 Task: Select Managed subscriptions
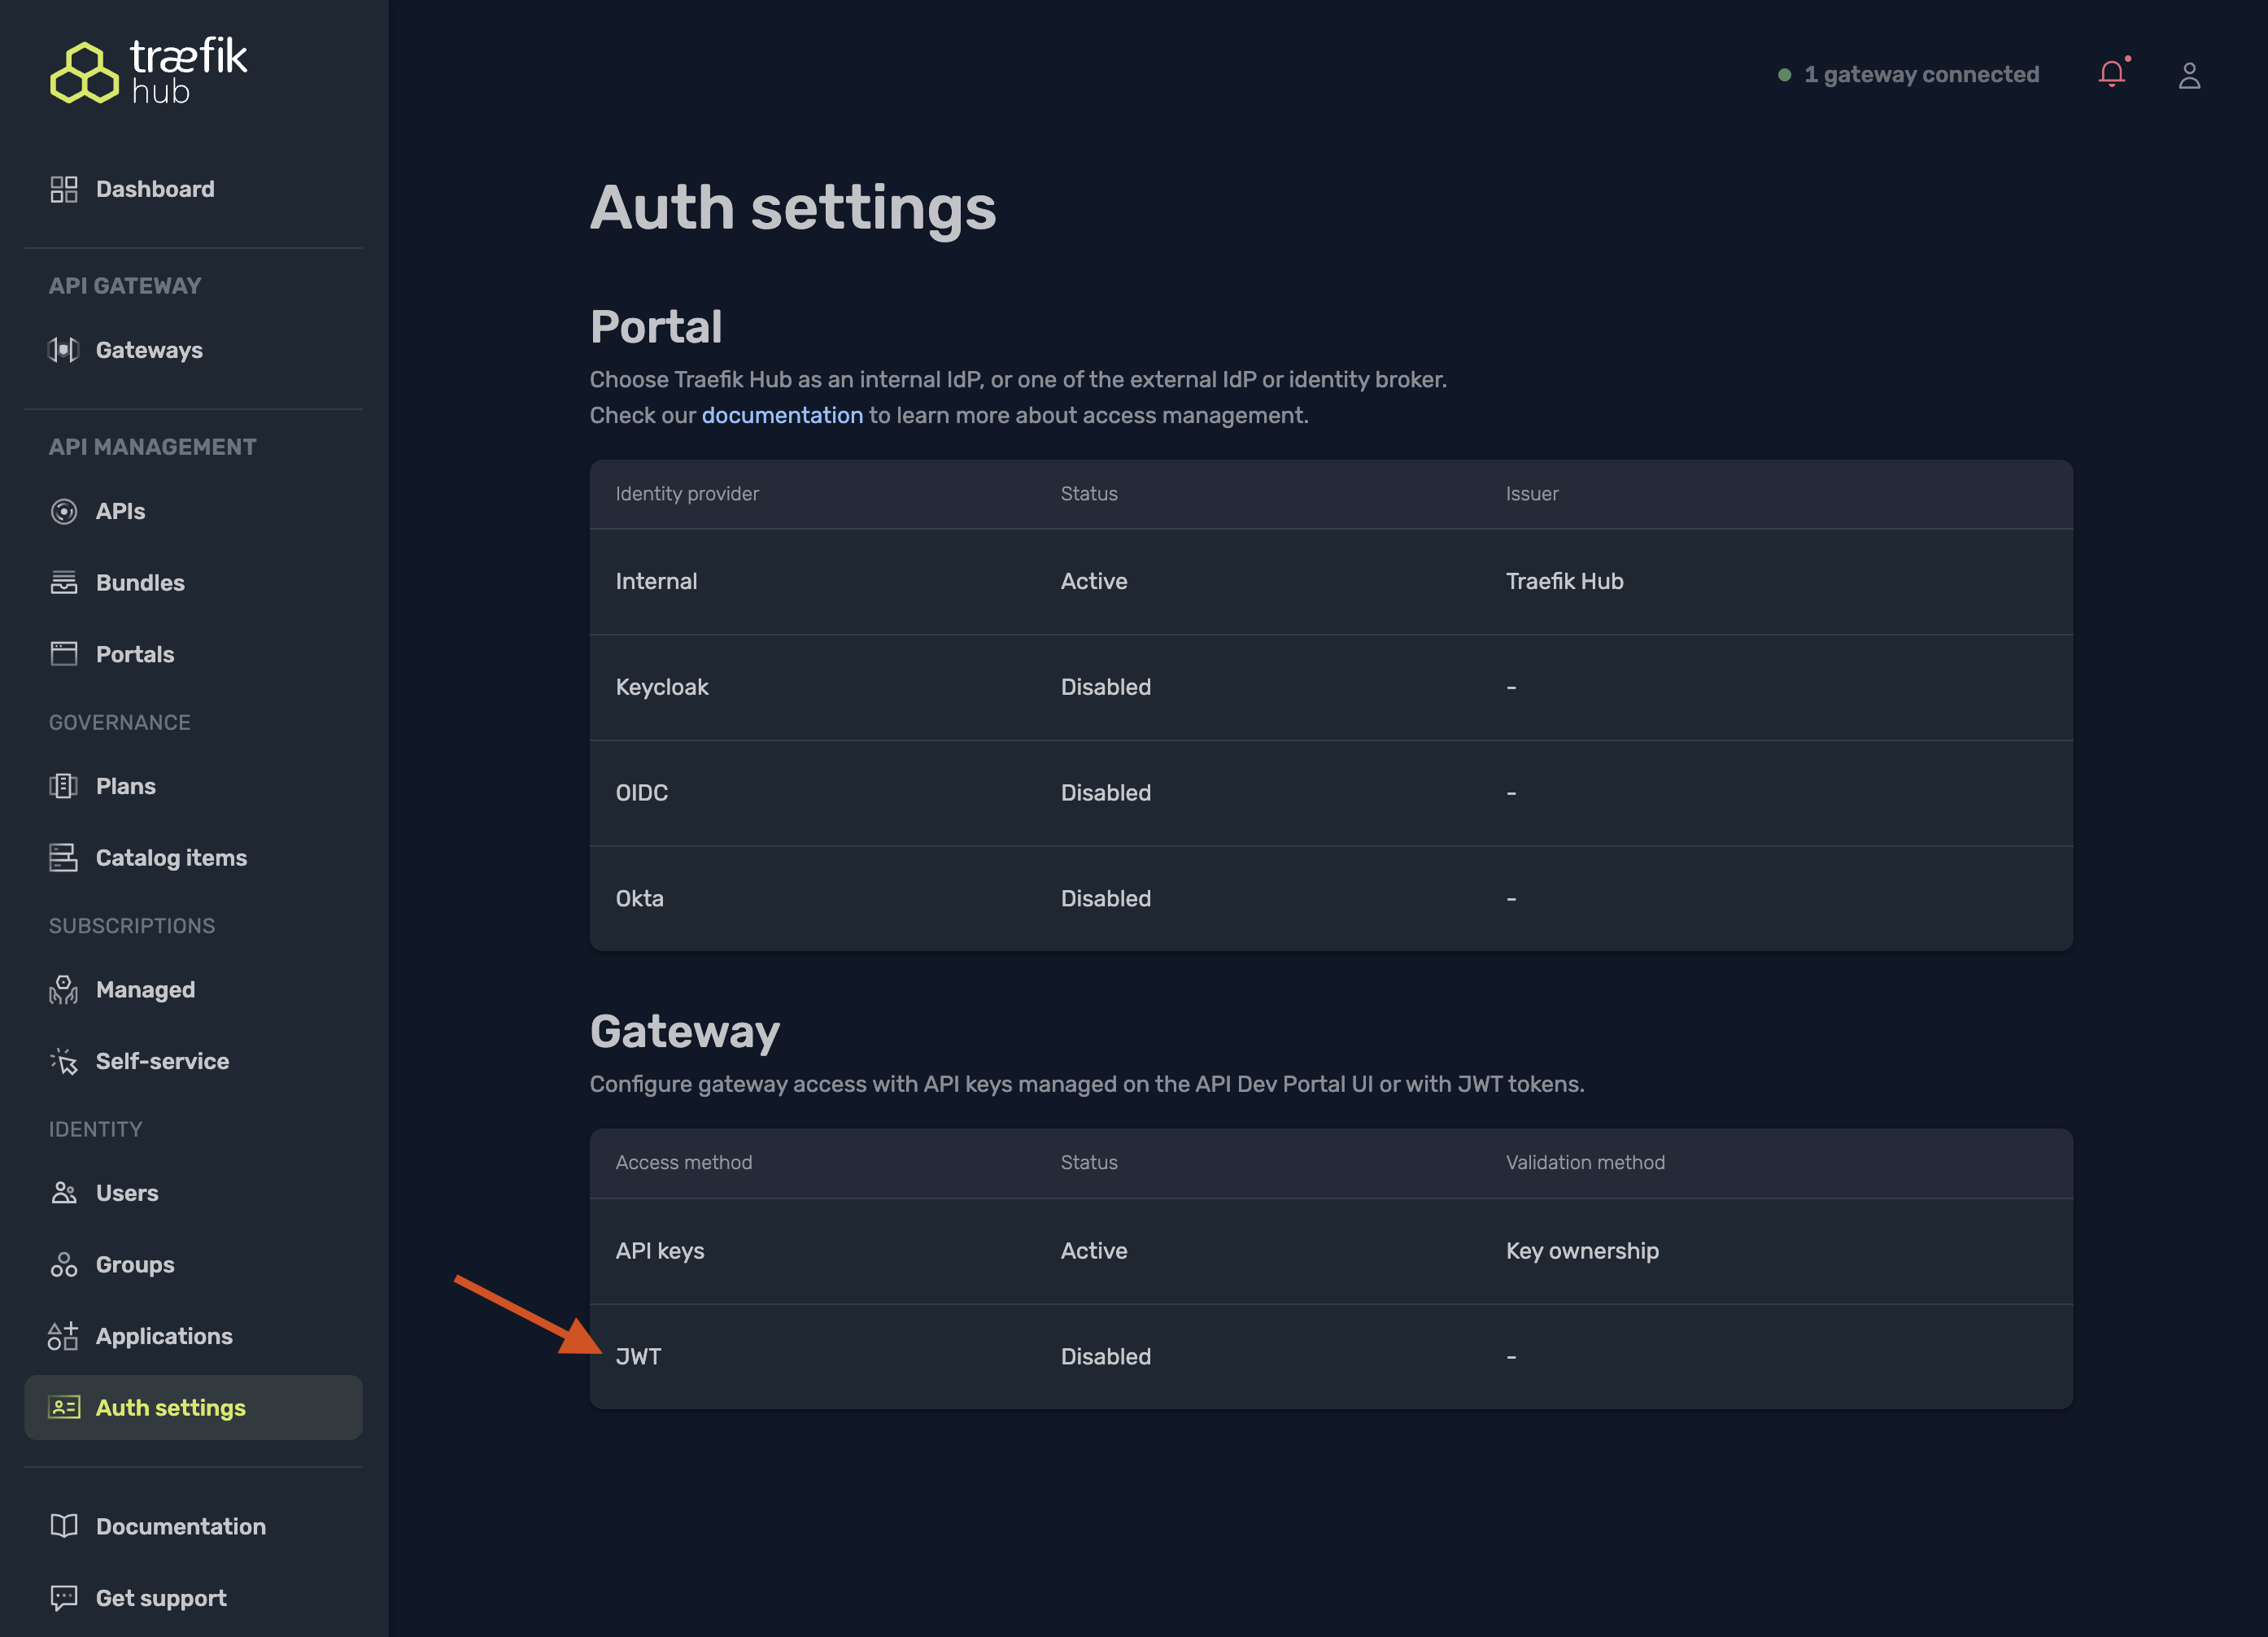pyautogui.click(x=146, y=989)
